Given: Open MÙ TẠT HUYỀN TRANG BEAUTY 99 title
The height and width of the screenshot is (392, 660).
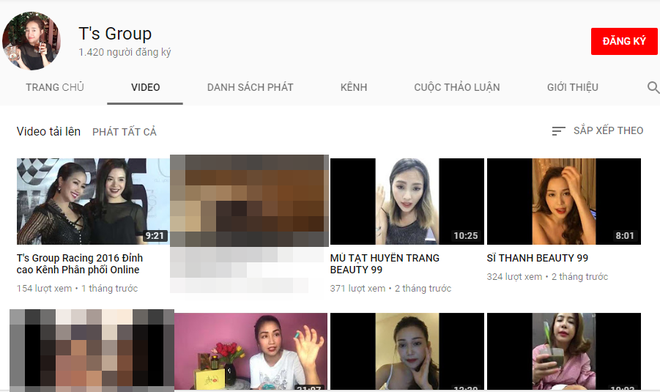Looking at the screenshot, I should (x=385, y=264).
